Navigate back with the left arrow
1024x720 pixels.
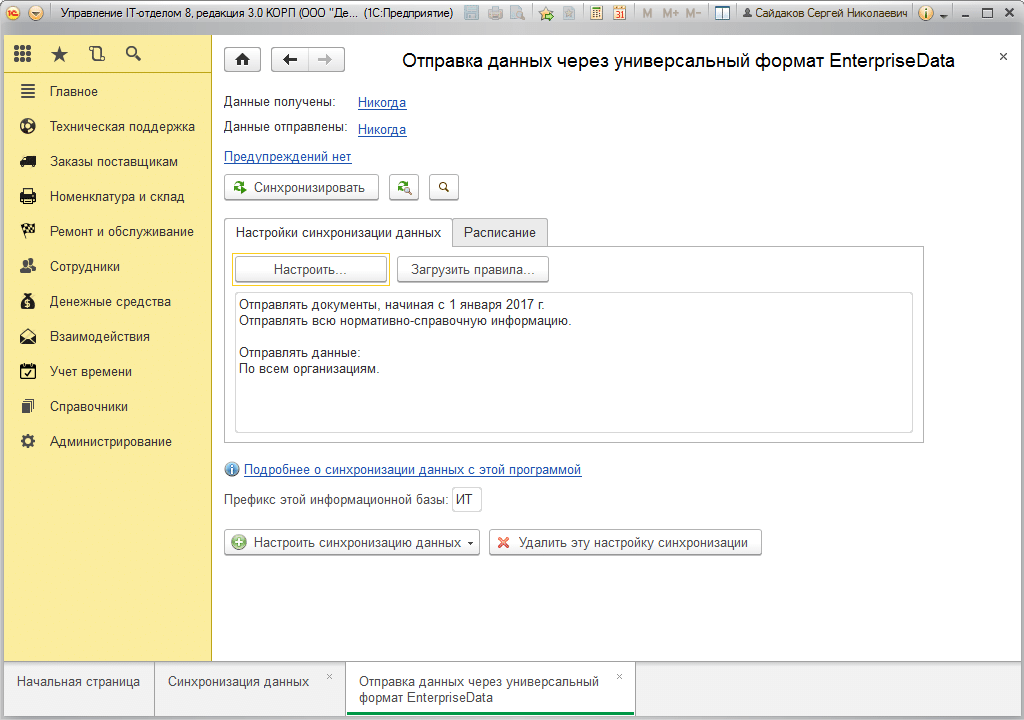289,59
